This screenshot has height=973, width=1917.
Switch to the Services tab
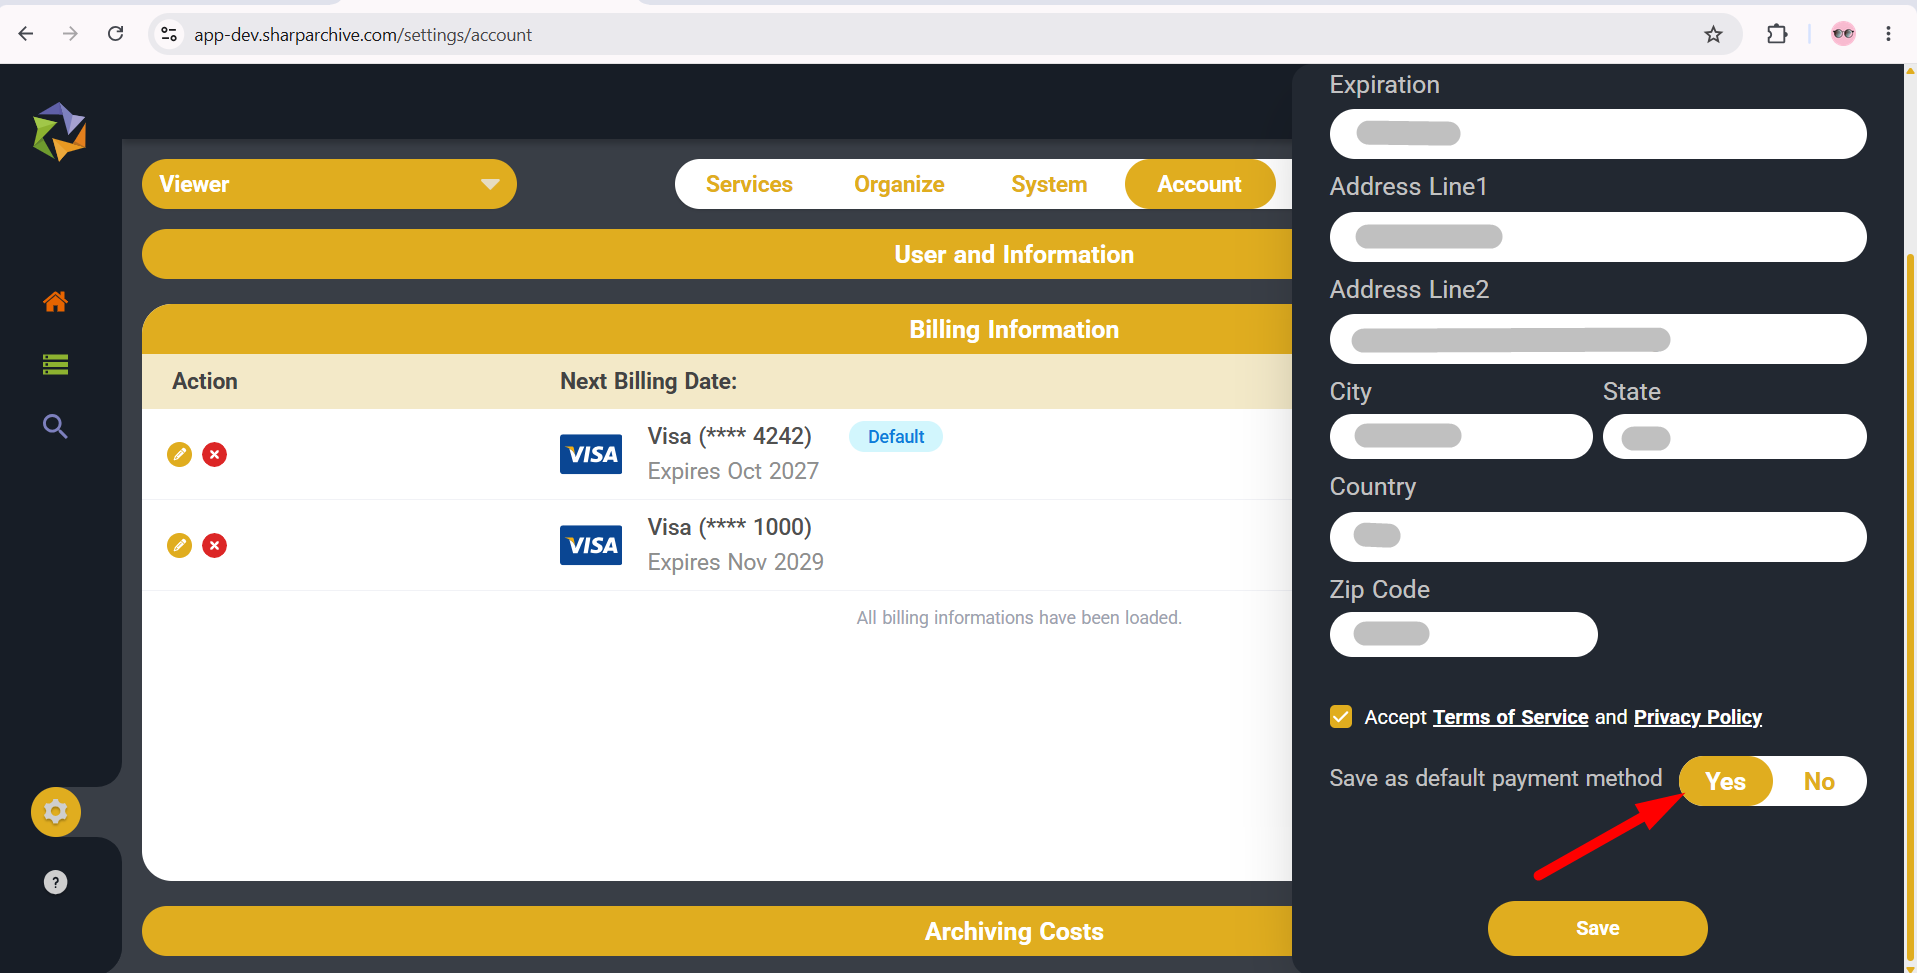tap(749, 184)
